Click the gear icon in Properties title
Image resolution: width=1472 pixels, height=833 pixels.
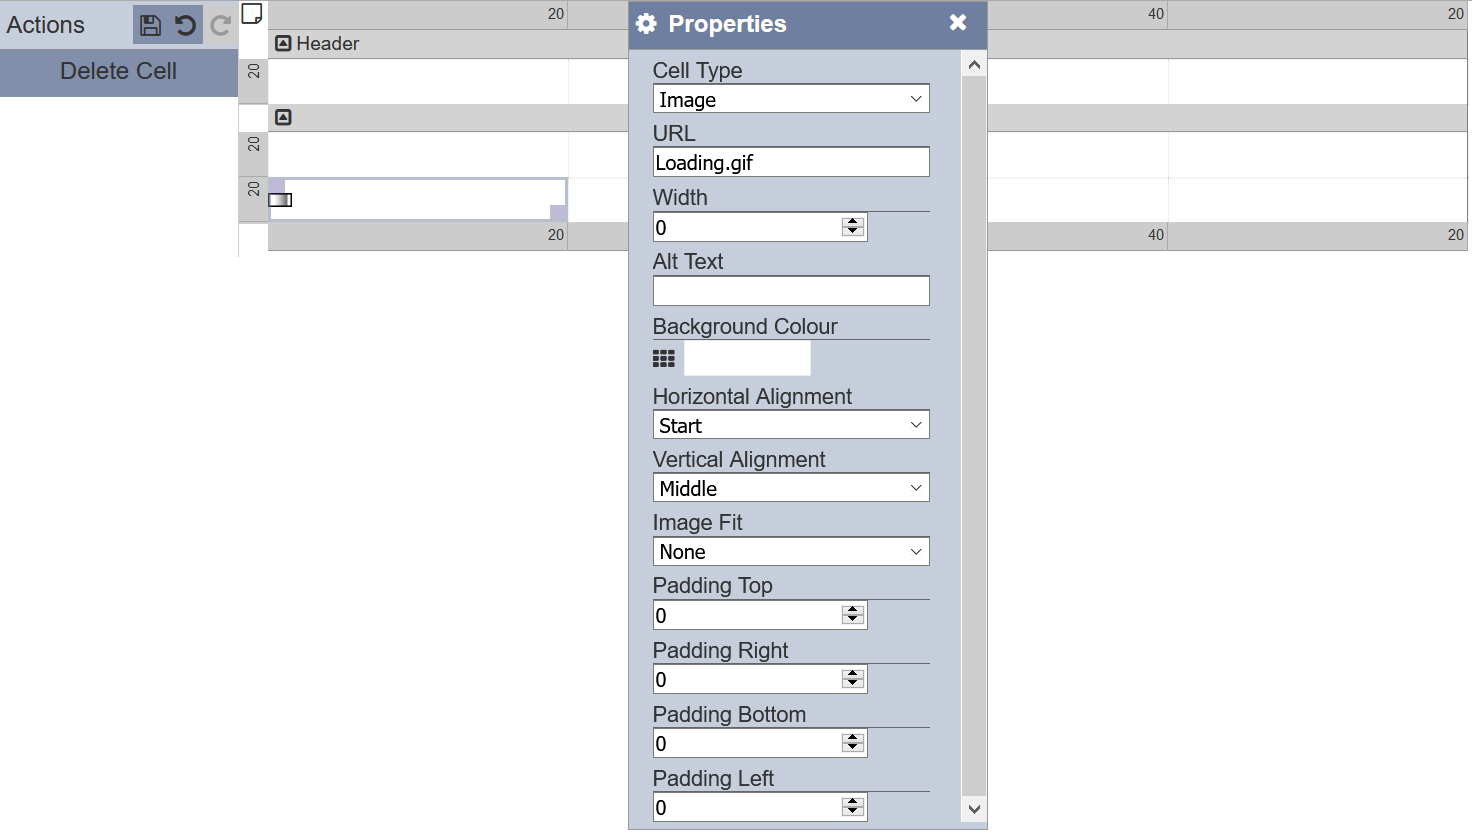(x=647, y=24)
